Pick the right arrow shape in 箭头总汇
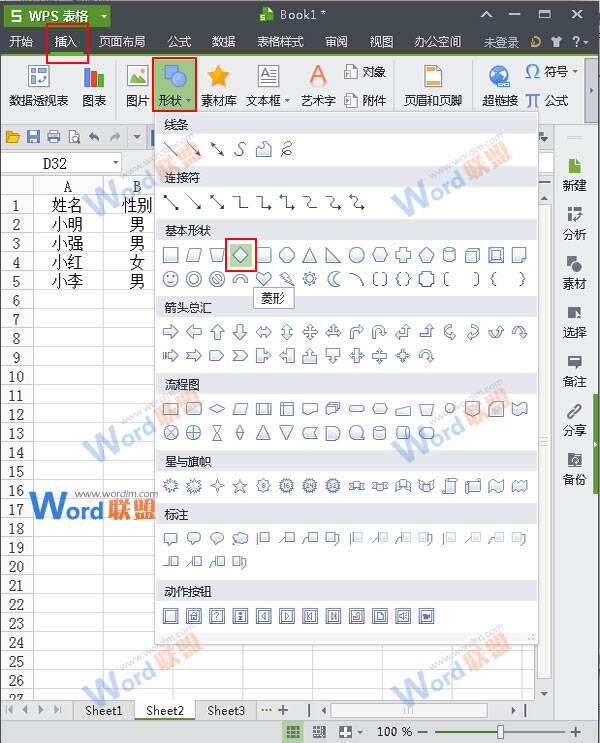This screenshot has width=600, height=743. click(171, 332)
